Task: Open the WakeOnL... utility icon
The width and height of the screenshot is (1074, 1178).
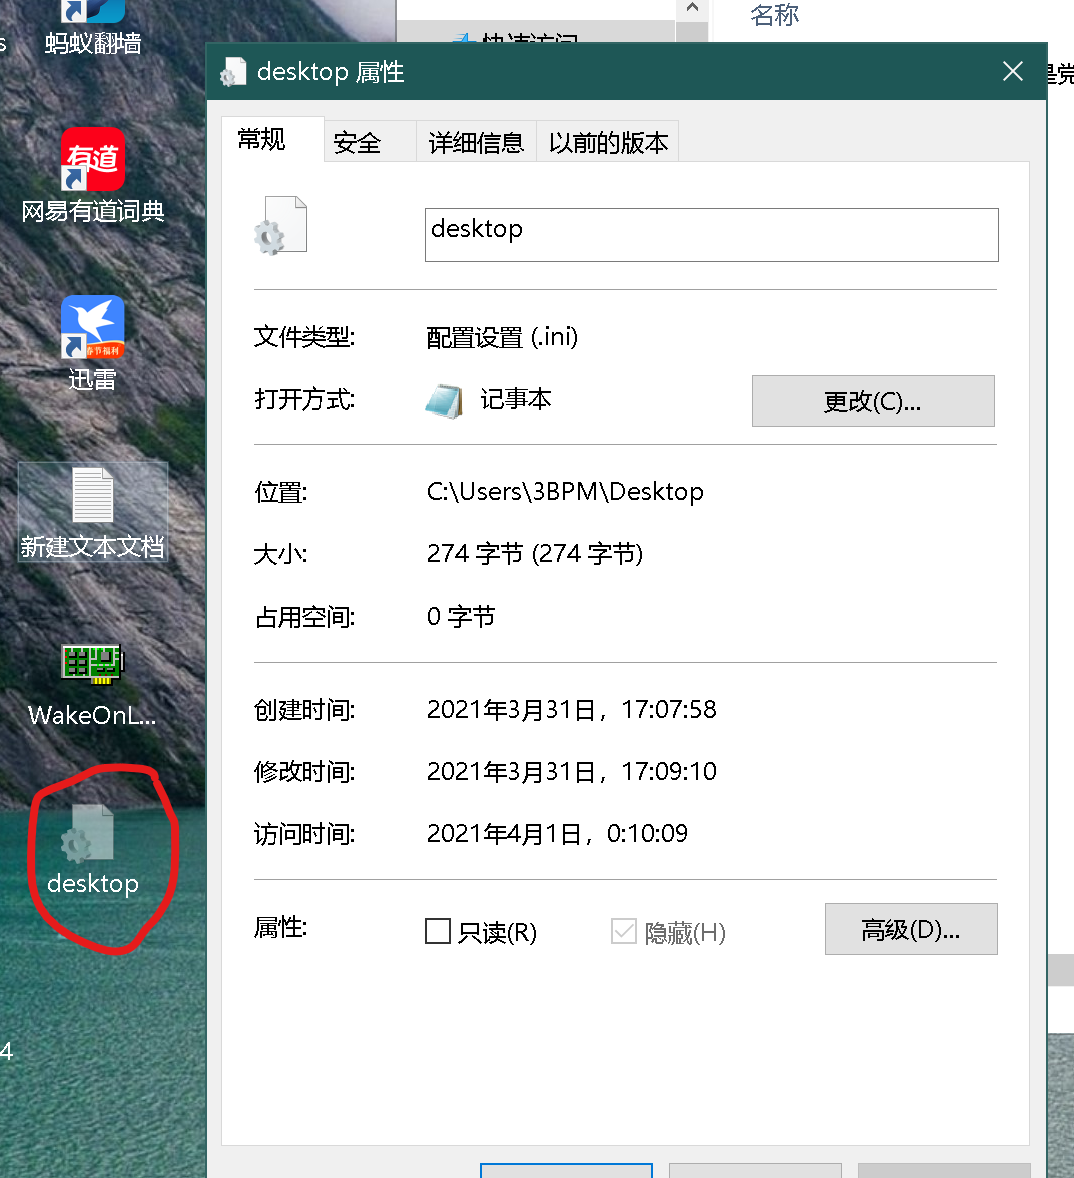Action: [x=92, y=663]
